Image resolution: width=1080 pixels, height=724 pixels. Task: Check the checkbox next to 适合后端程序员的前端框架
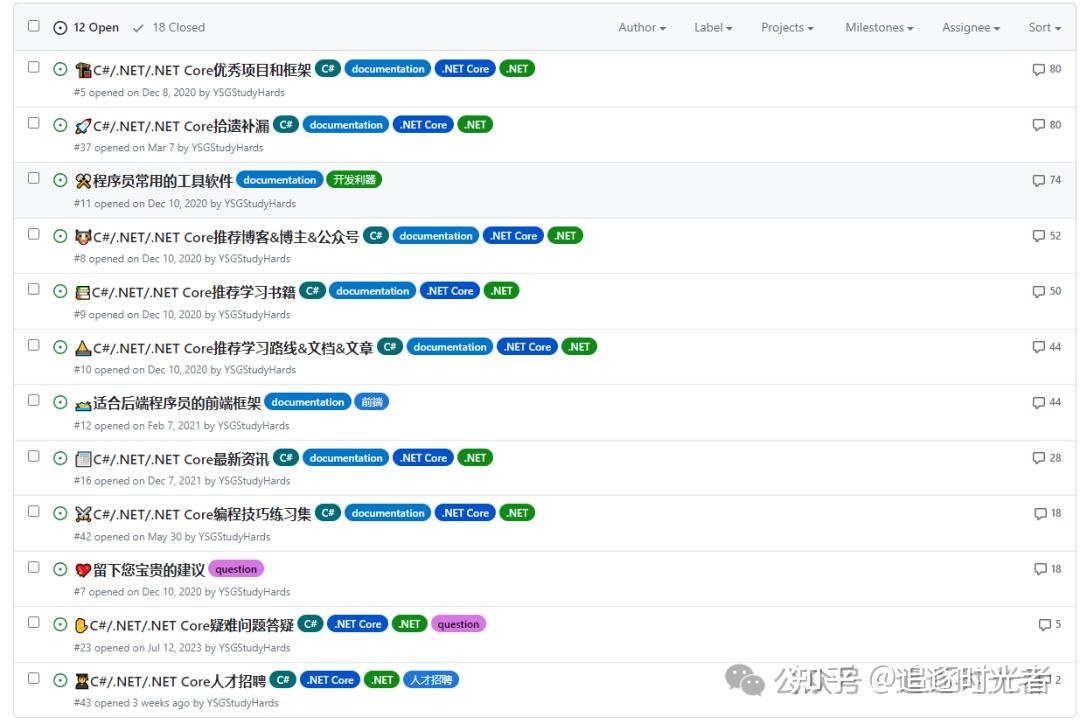tap(33, 401)
